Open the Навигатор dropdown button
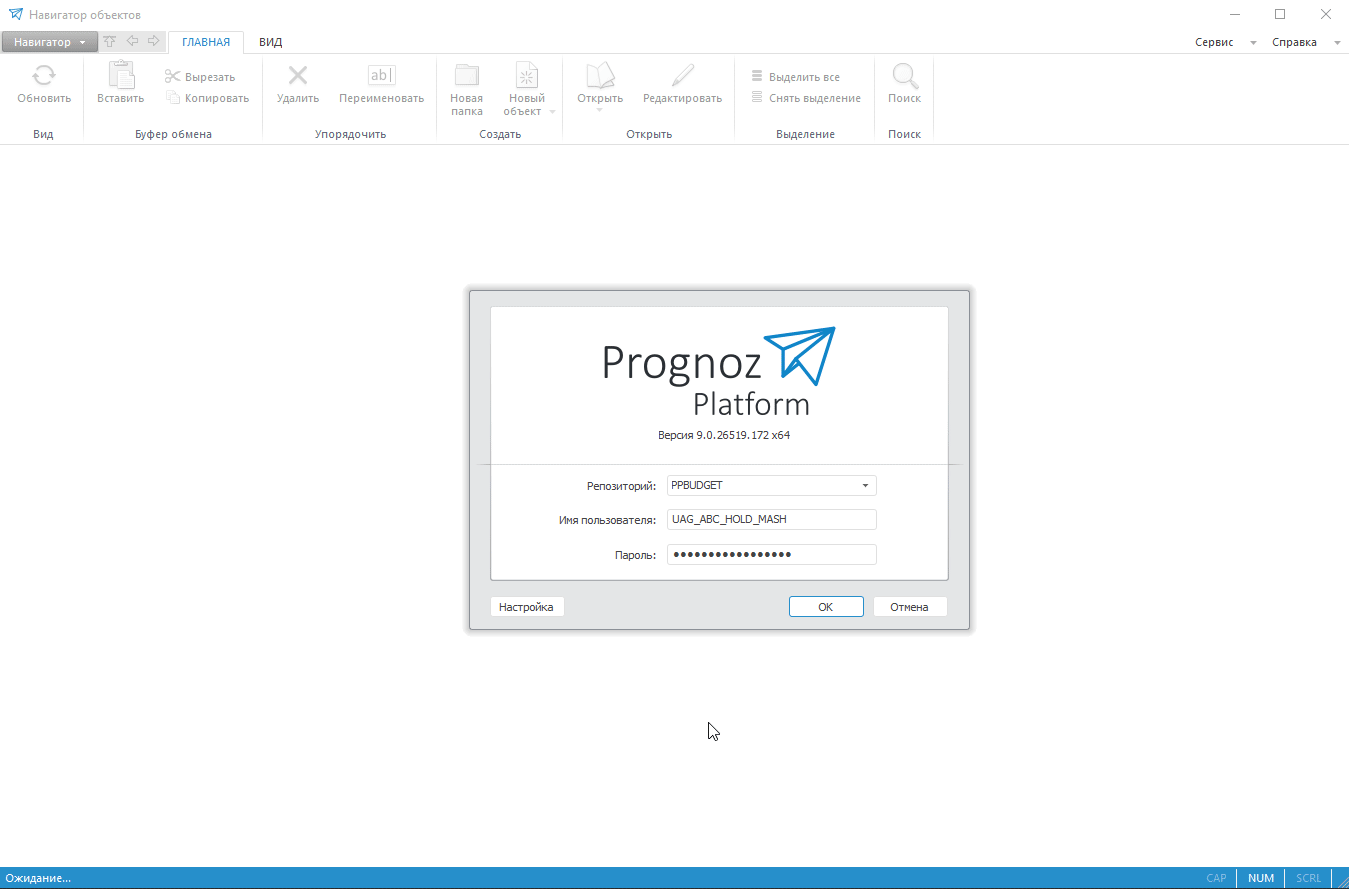The image size is (1349, 889). 50,42
